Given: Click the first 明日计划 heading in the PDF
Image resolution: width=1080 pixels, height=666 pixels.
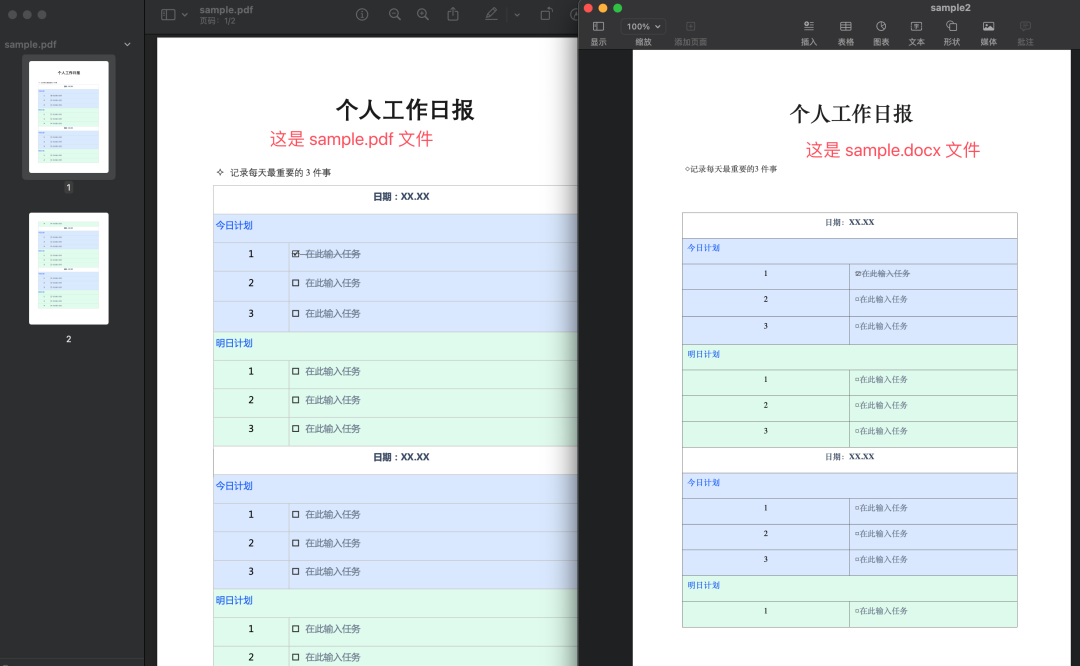Looking at the screenshot, I should click(x=234, y=343).
